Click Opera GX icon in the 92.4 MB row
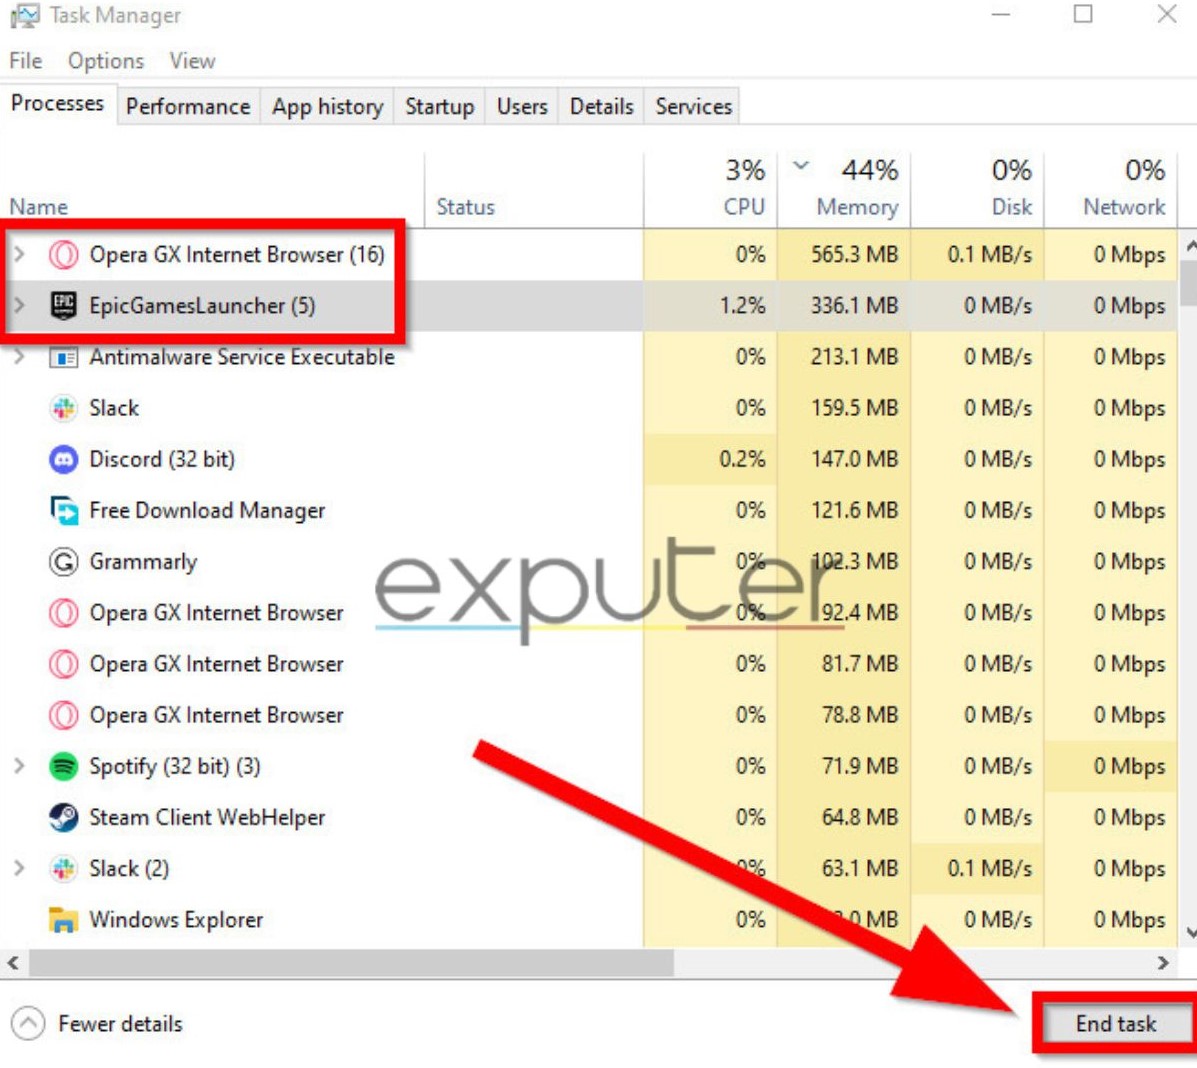The width and height of the screenshot is (1197, 1068). [63, 612]
